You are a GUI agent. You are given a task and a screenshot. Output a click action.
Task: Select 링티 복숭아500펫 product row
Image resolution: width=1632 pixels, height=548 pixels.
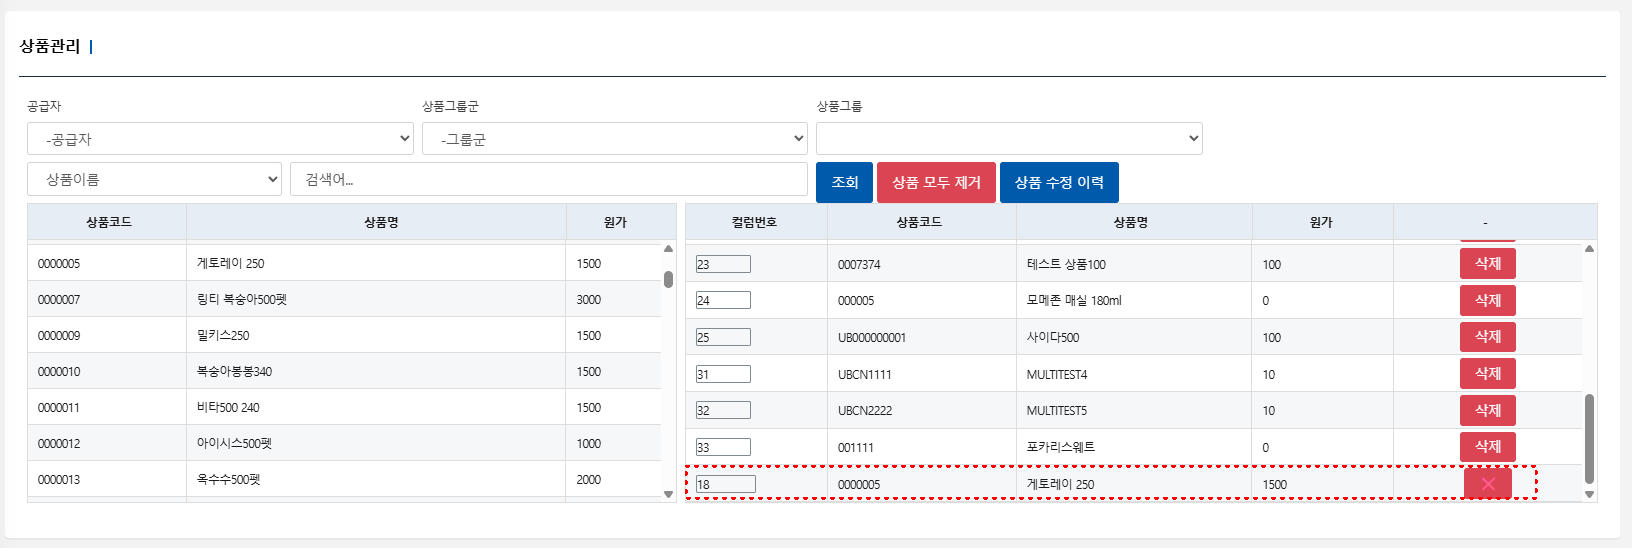coord(344,299)
